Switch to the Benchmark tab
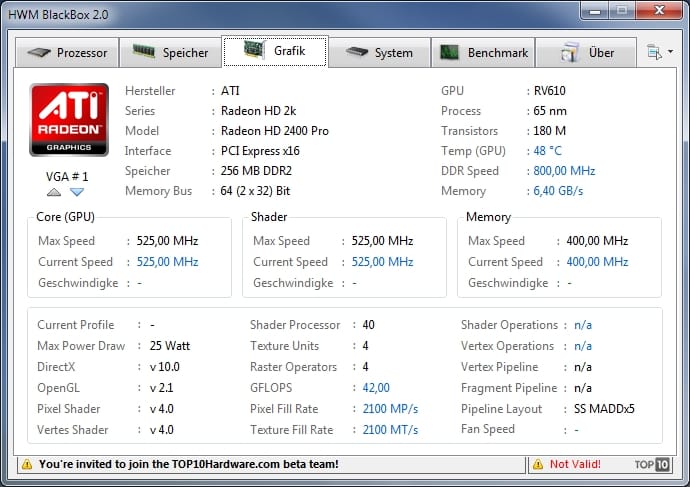The width and height of the screenshot is (690, 487). pyautogui.click(x=483, y=52)
